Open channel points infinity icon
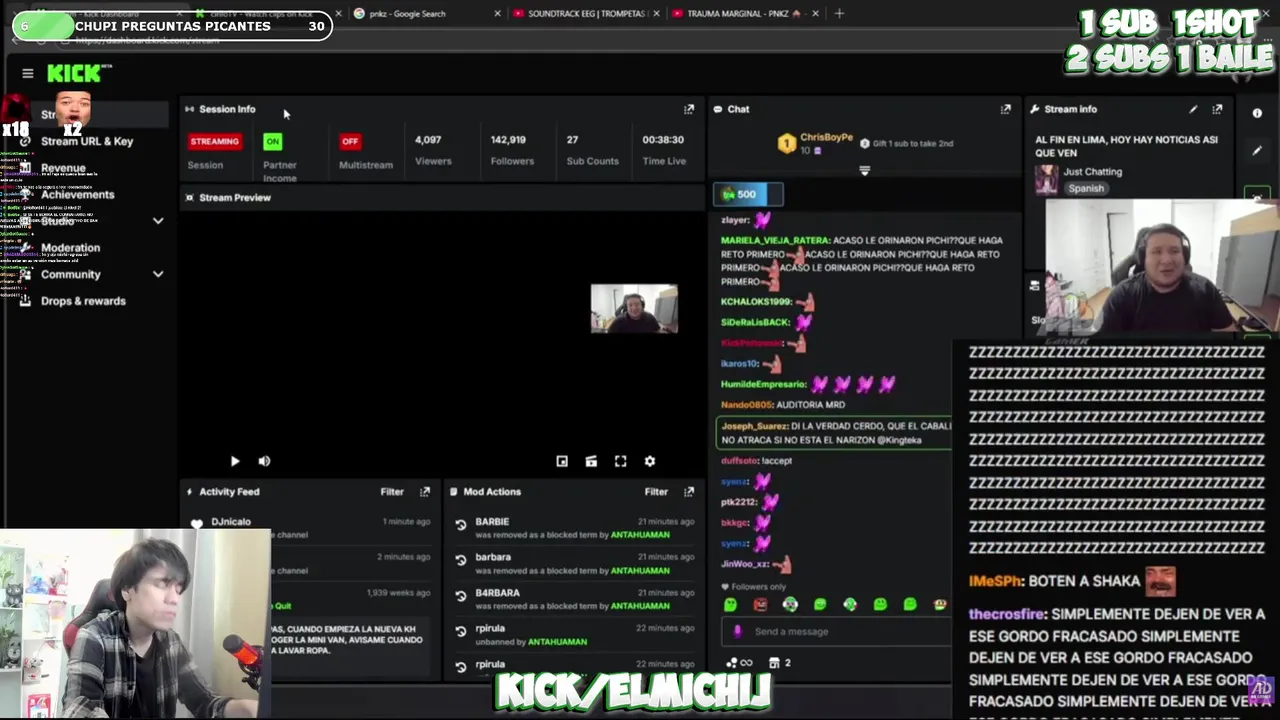The height and width of the screenshot is (720, 1280). [x=739, y=663]
